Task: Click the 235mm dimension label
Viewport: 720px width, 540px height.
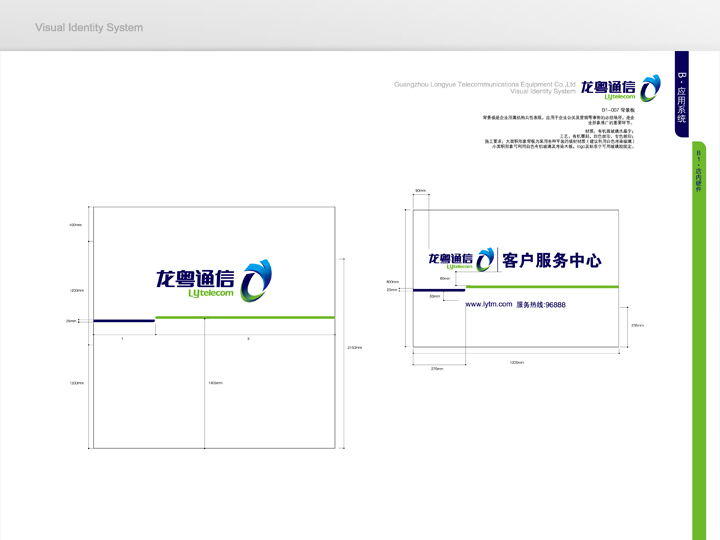Action: tap(637, 325)
